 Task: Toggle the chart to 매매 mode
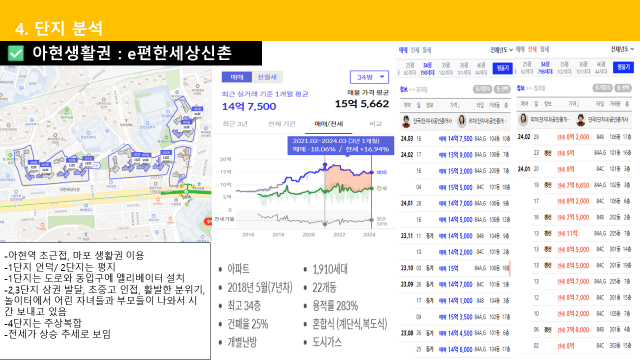[237, 77]
